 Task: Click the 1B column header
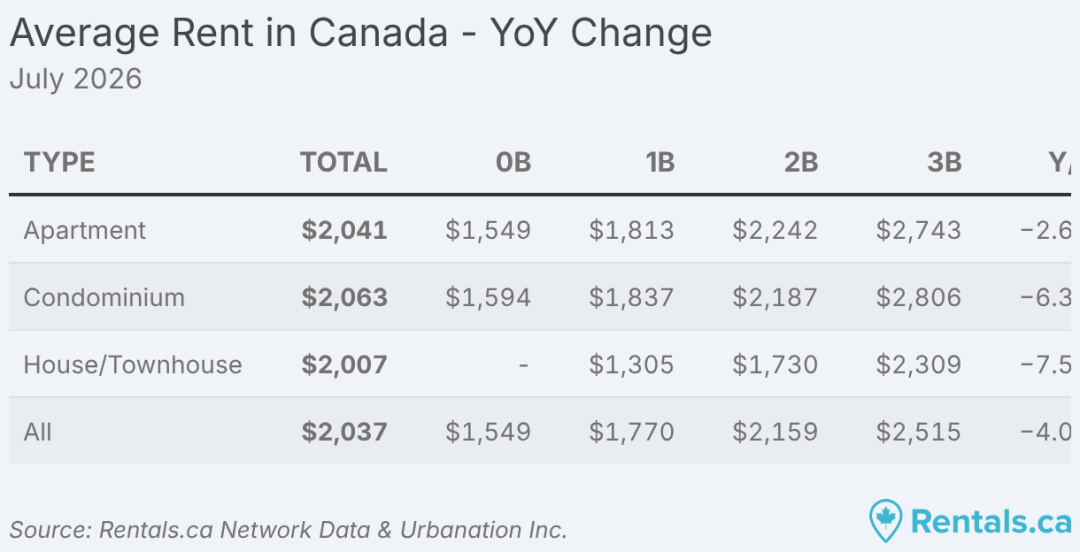(x=659, y=163)
